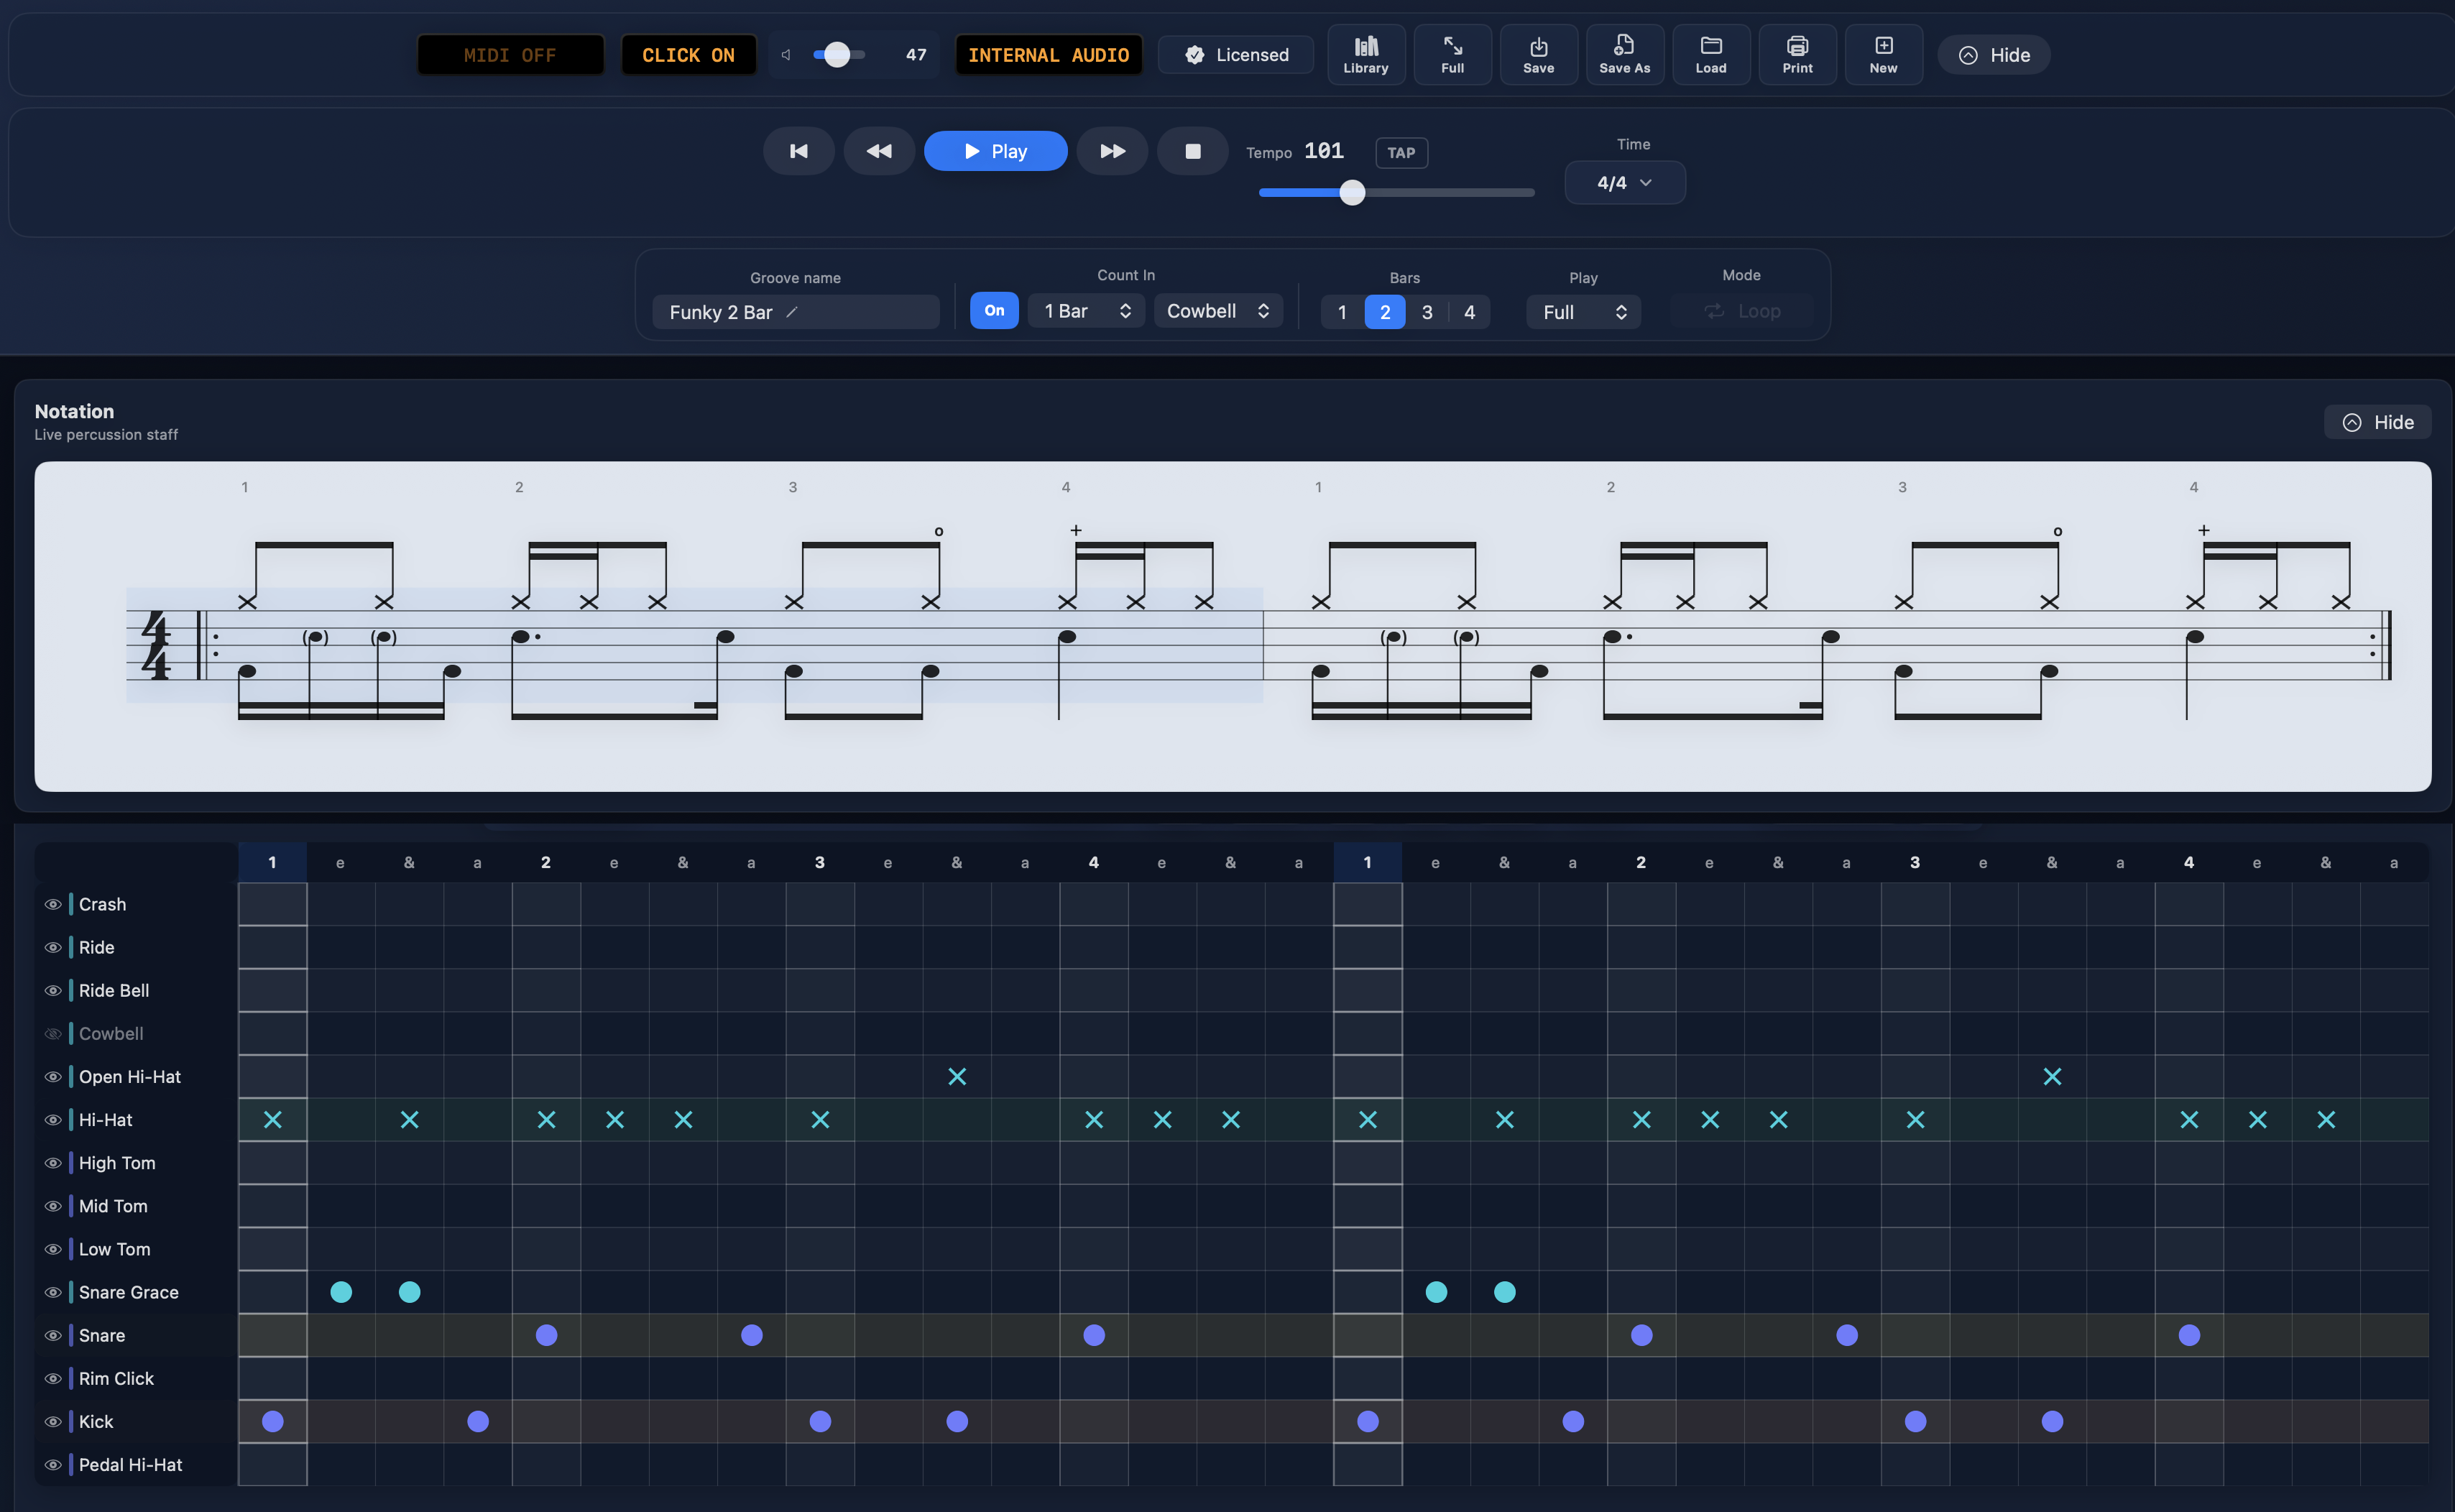Toggle Ride Bell visibility eye

coord(53,990)
